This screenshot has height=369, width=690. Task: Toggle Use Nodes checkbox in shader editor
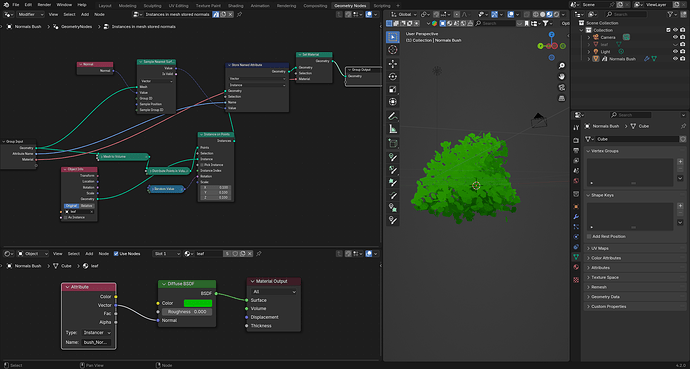116,253
